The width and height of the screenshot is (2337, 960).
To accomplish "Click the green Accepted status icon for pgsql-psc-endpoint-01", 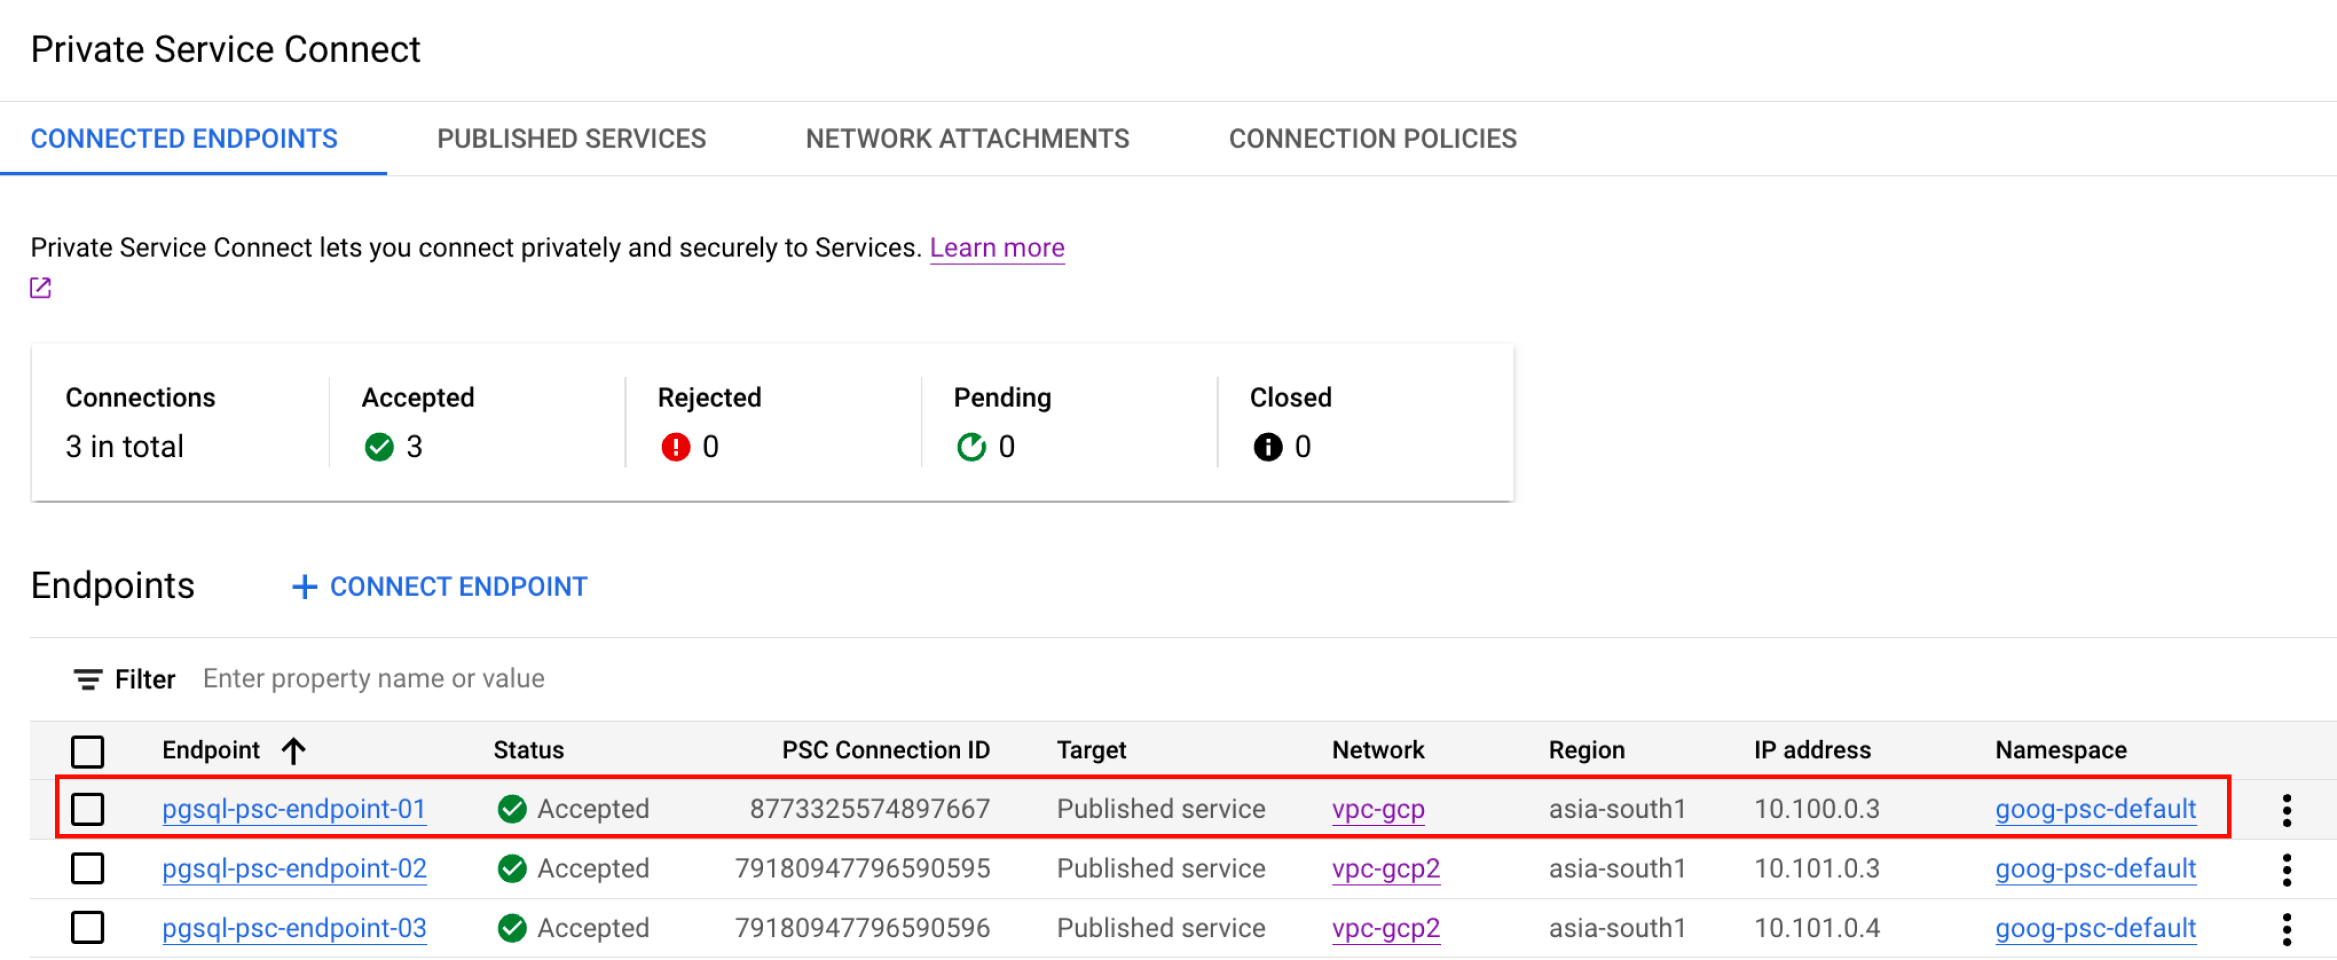I will pyautogui.click(x=512, y=809).
